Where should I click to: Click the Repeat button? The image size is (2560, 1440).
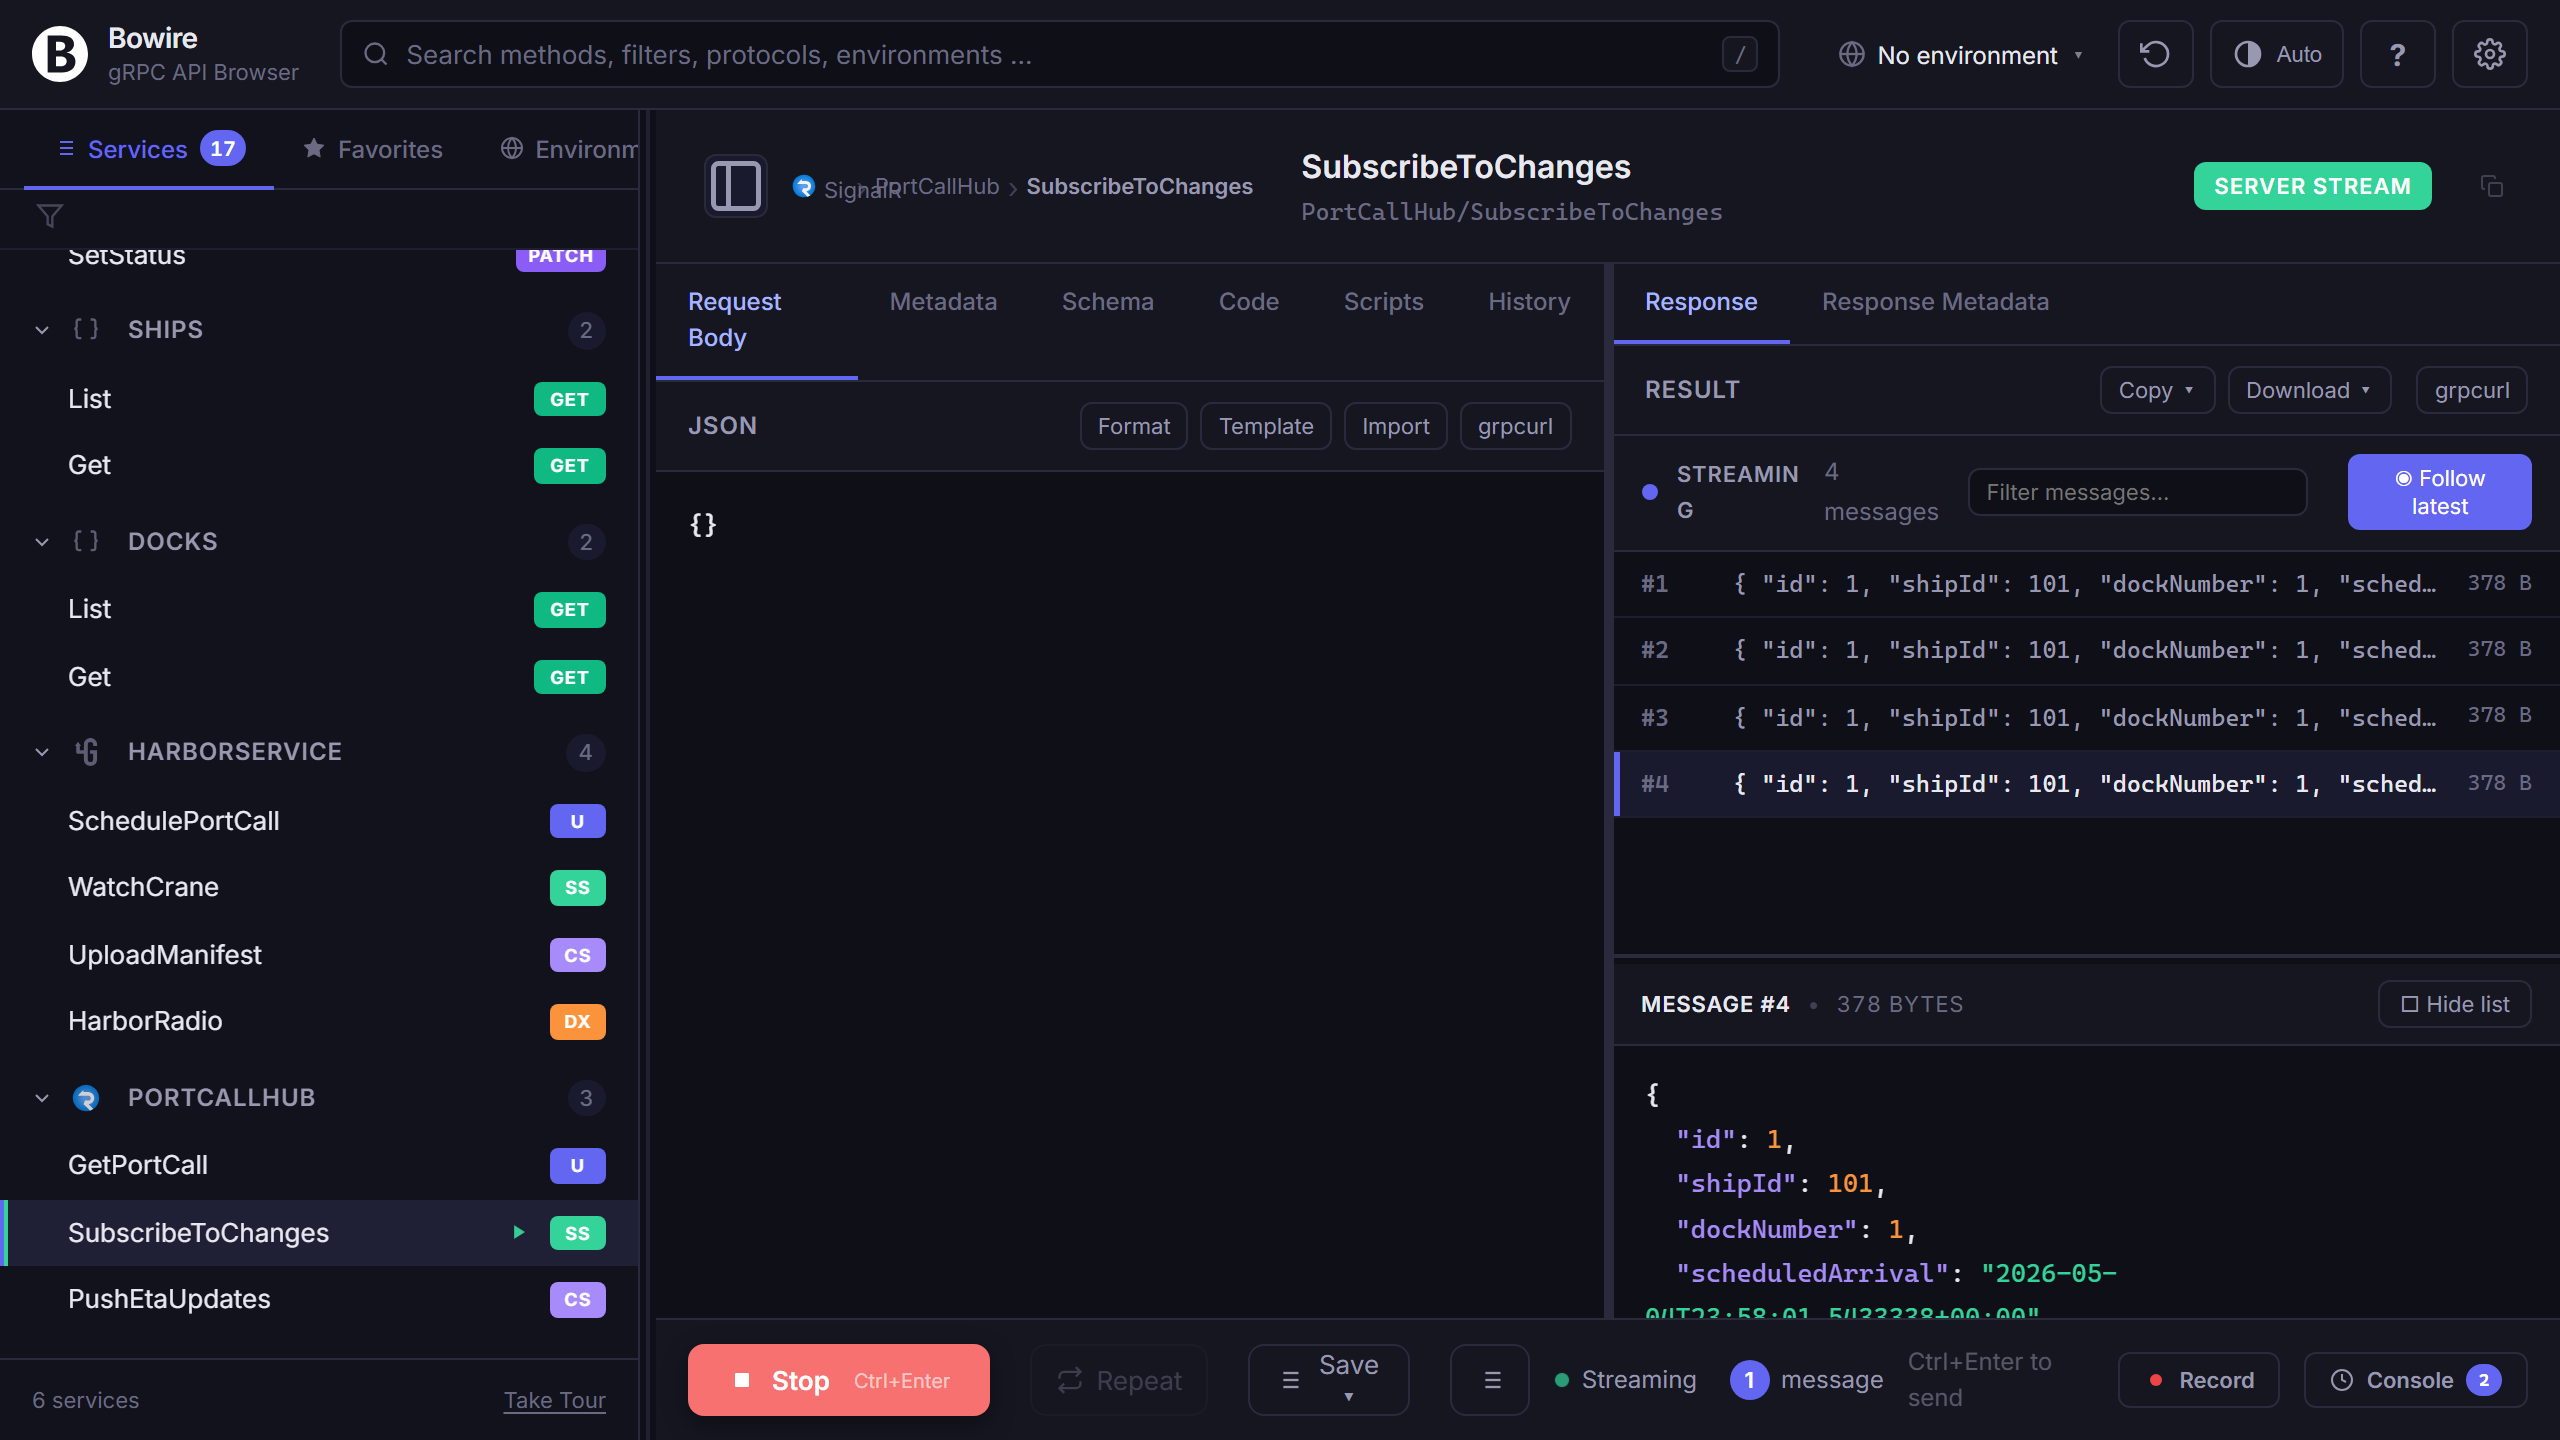(x=1119, y=1380)
